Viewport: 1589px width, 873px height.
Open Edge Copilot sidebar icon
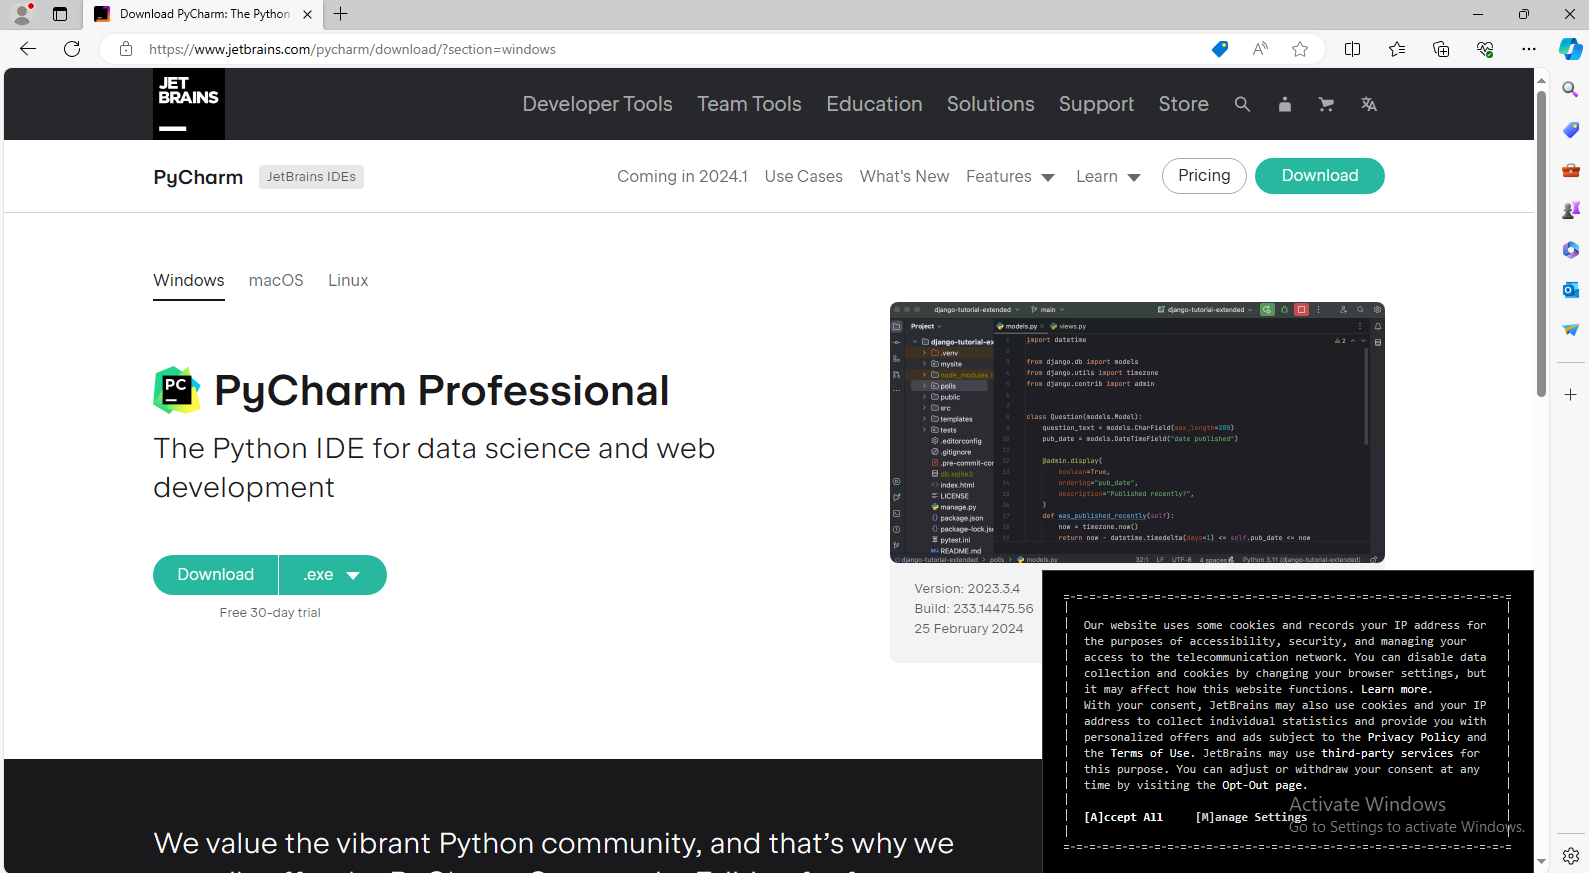[x=1570, y=49]
